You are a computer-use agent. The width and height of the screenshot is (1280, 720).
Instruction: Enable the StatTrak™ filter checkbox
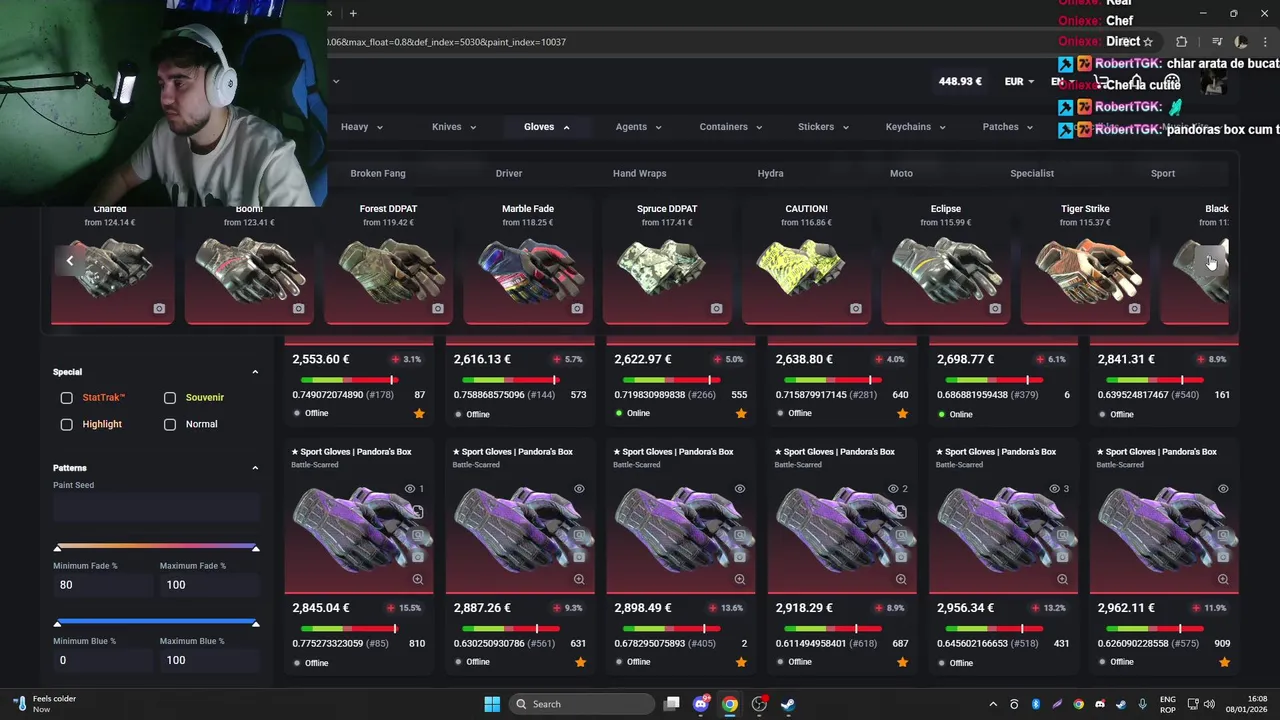pos(66,398)
